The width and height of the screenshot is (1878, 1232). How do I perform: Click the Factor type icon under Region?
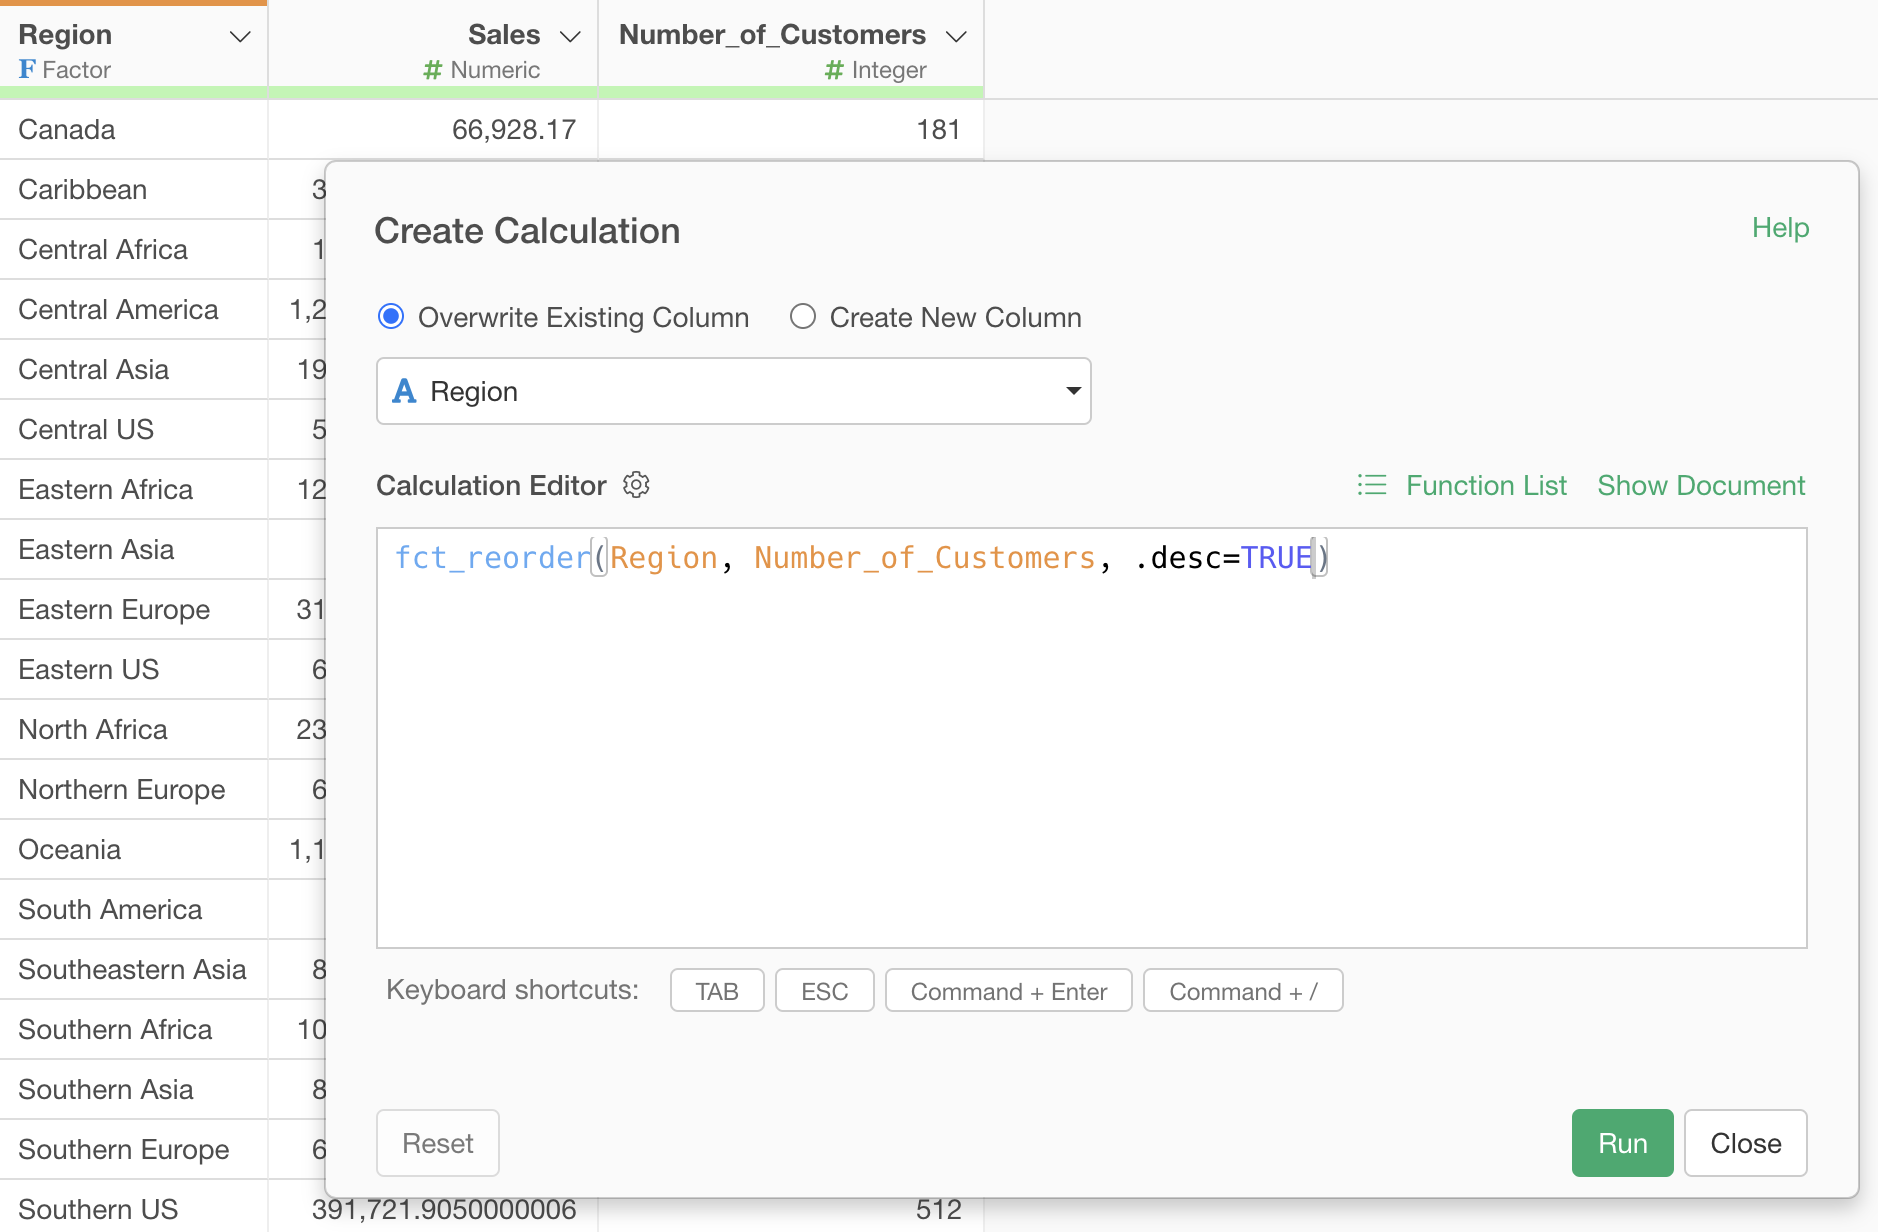[x=27, y=70]
